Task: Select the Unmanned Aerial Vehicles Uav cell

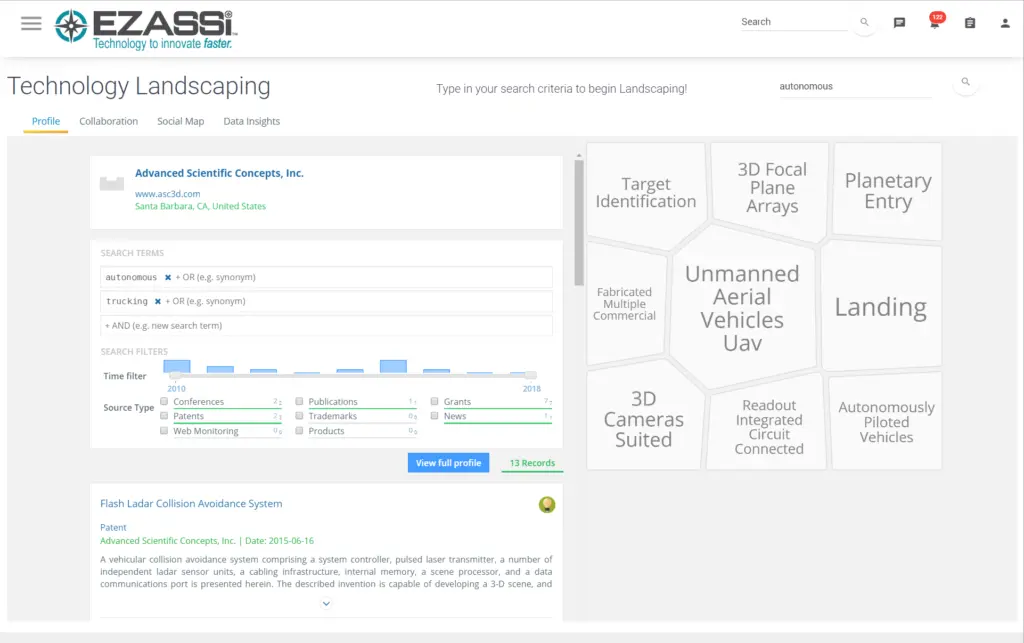Action: [743, 308]
